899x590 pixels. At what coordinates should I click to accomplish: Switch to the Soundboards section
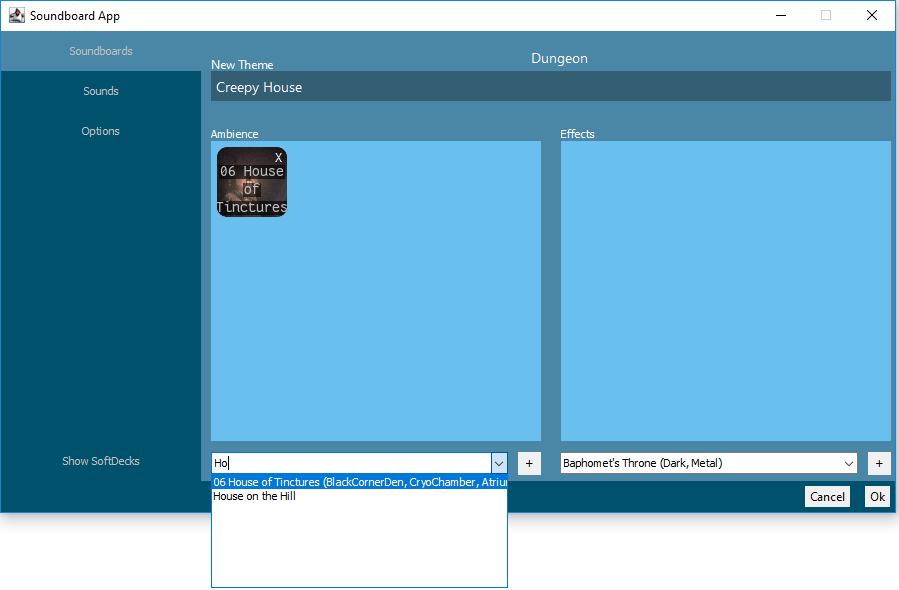tap(100, 51)
